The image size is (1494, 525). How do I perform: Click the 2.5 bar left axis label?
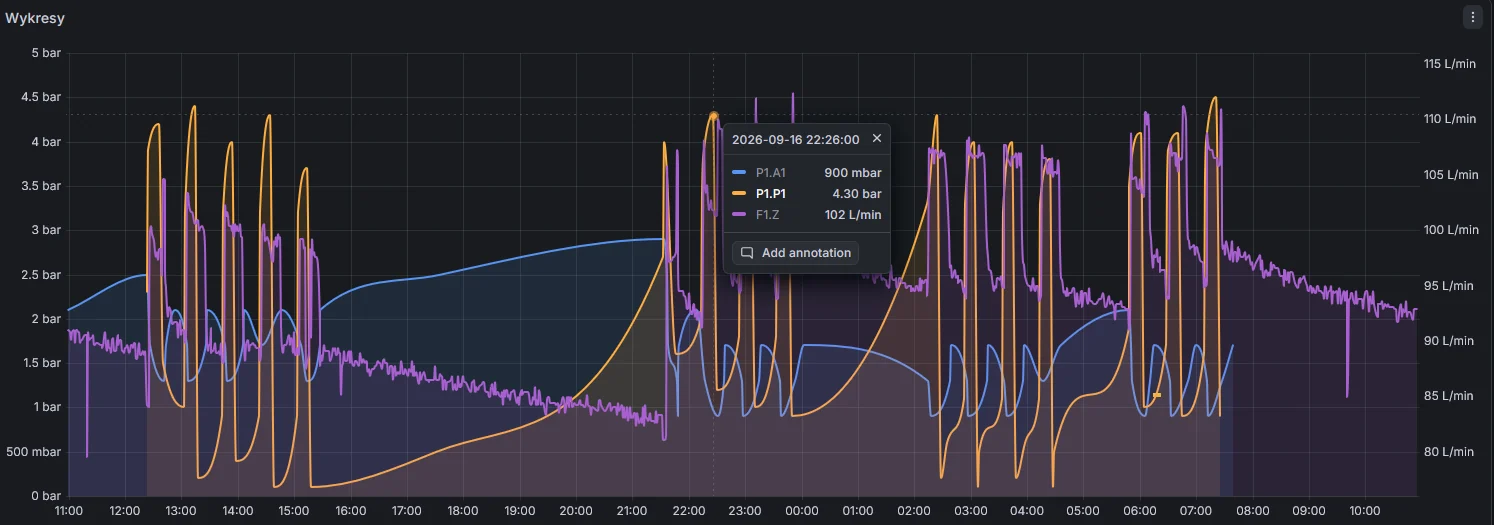[x=42, y=275]
